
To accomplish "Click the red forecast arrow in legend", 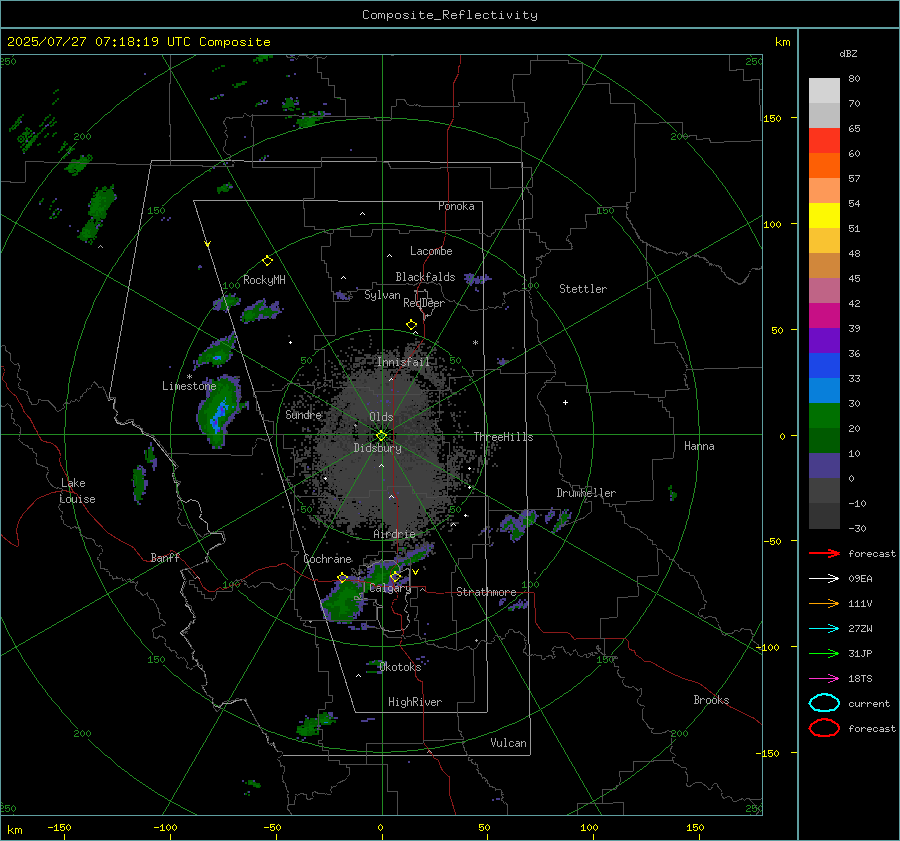I will pyautogui.click(x=824, y=553).
